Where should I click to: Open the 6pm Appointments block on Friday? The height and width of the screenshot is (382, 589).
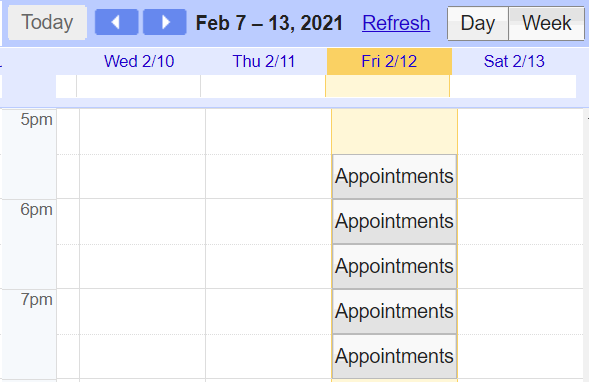394,221
